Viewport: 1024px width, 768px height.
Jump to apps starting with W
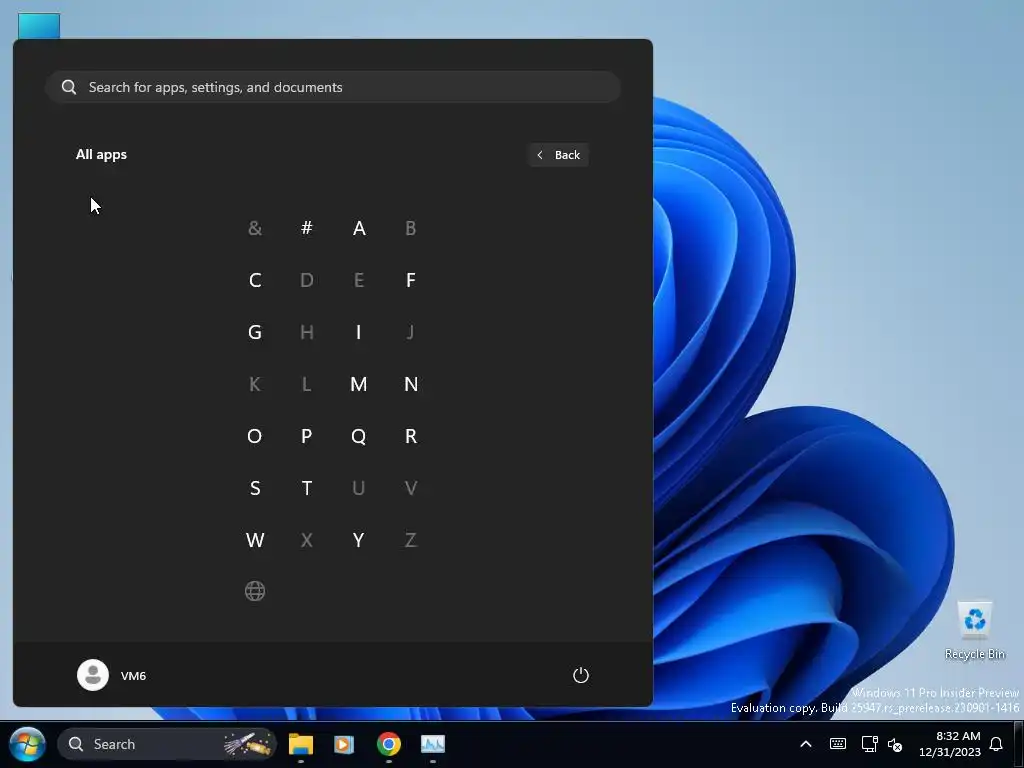point(255,540)
